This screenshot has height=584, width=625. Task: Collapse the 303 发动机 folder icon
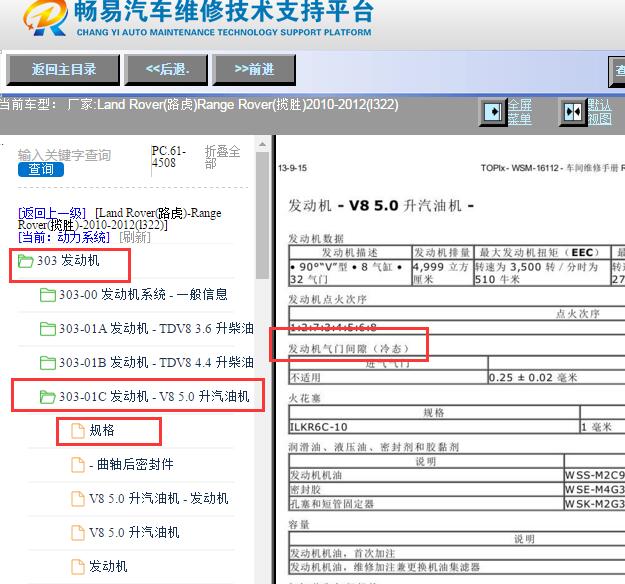pos(26,262)
